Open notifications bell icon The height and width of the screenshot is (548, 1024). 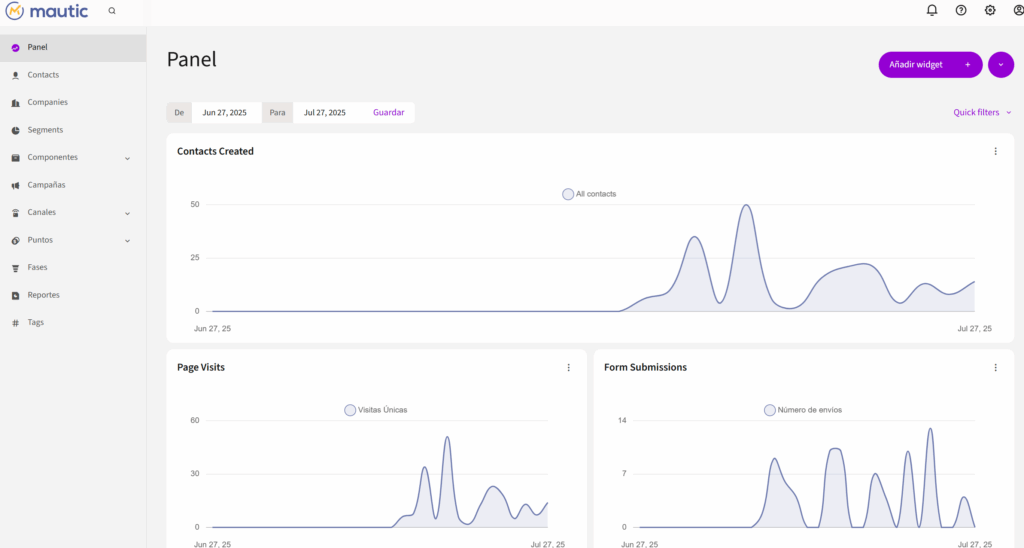[932, 10]
